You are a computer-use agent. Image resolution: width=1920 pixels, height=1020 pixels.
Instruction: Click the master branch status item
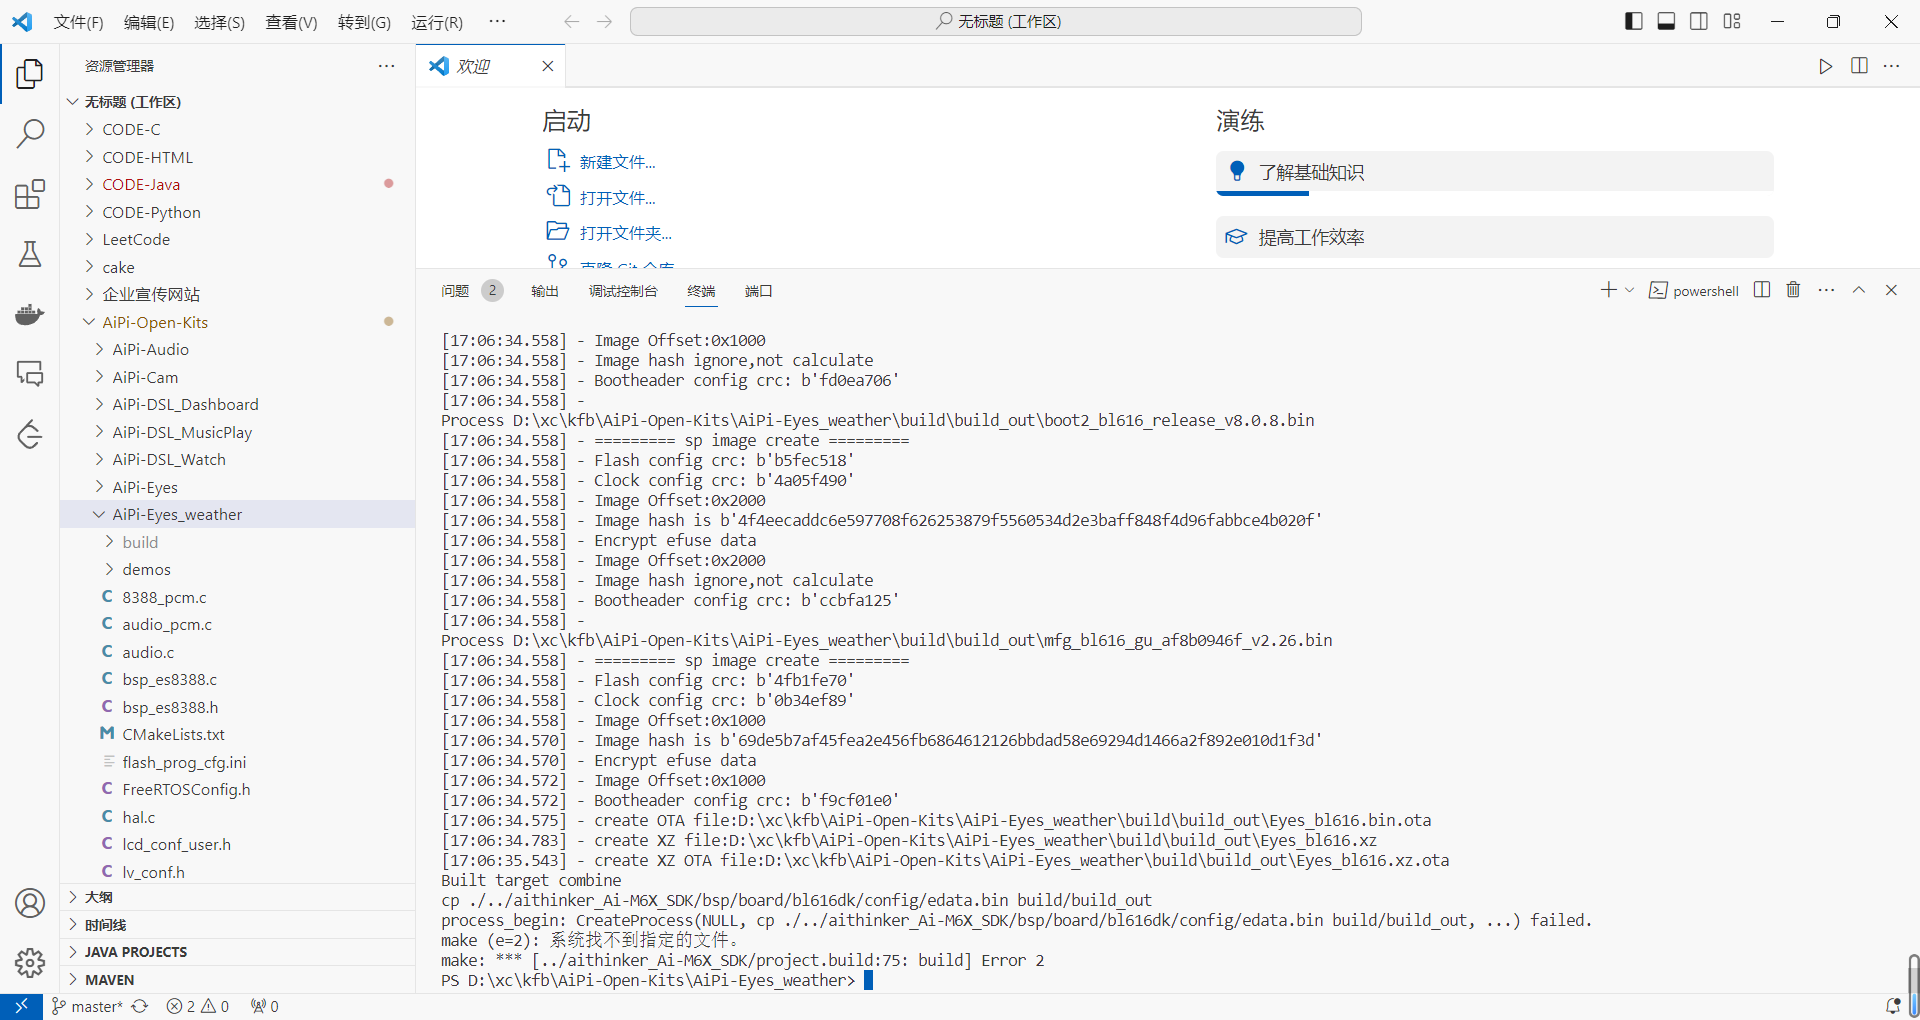[87, 1006]
